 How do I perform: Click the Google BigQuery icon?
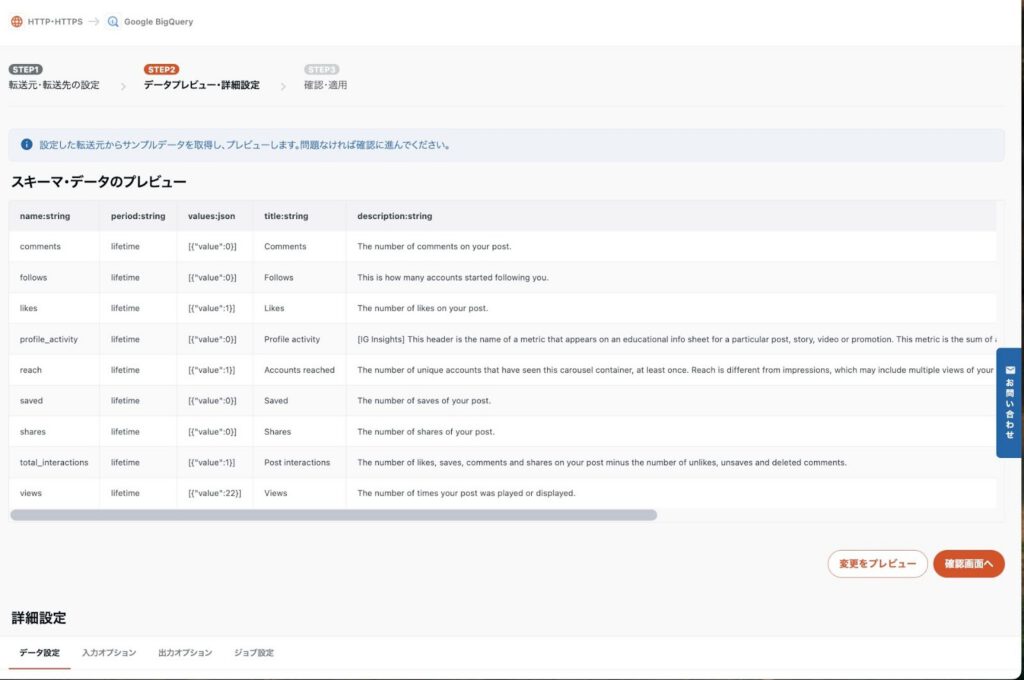click(x=113, y=21)
